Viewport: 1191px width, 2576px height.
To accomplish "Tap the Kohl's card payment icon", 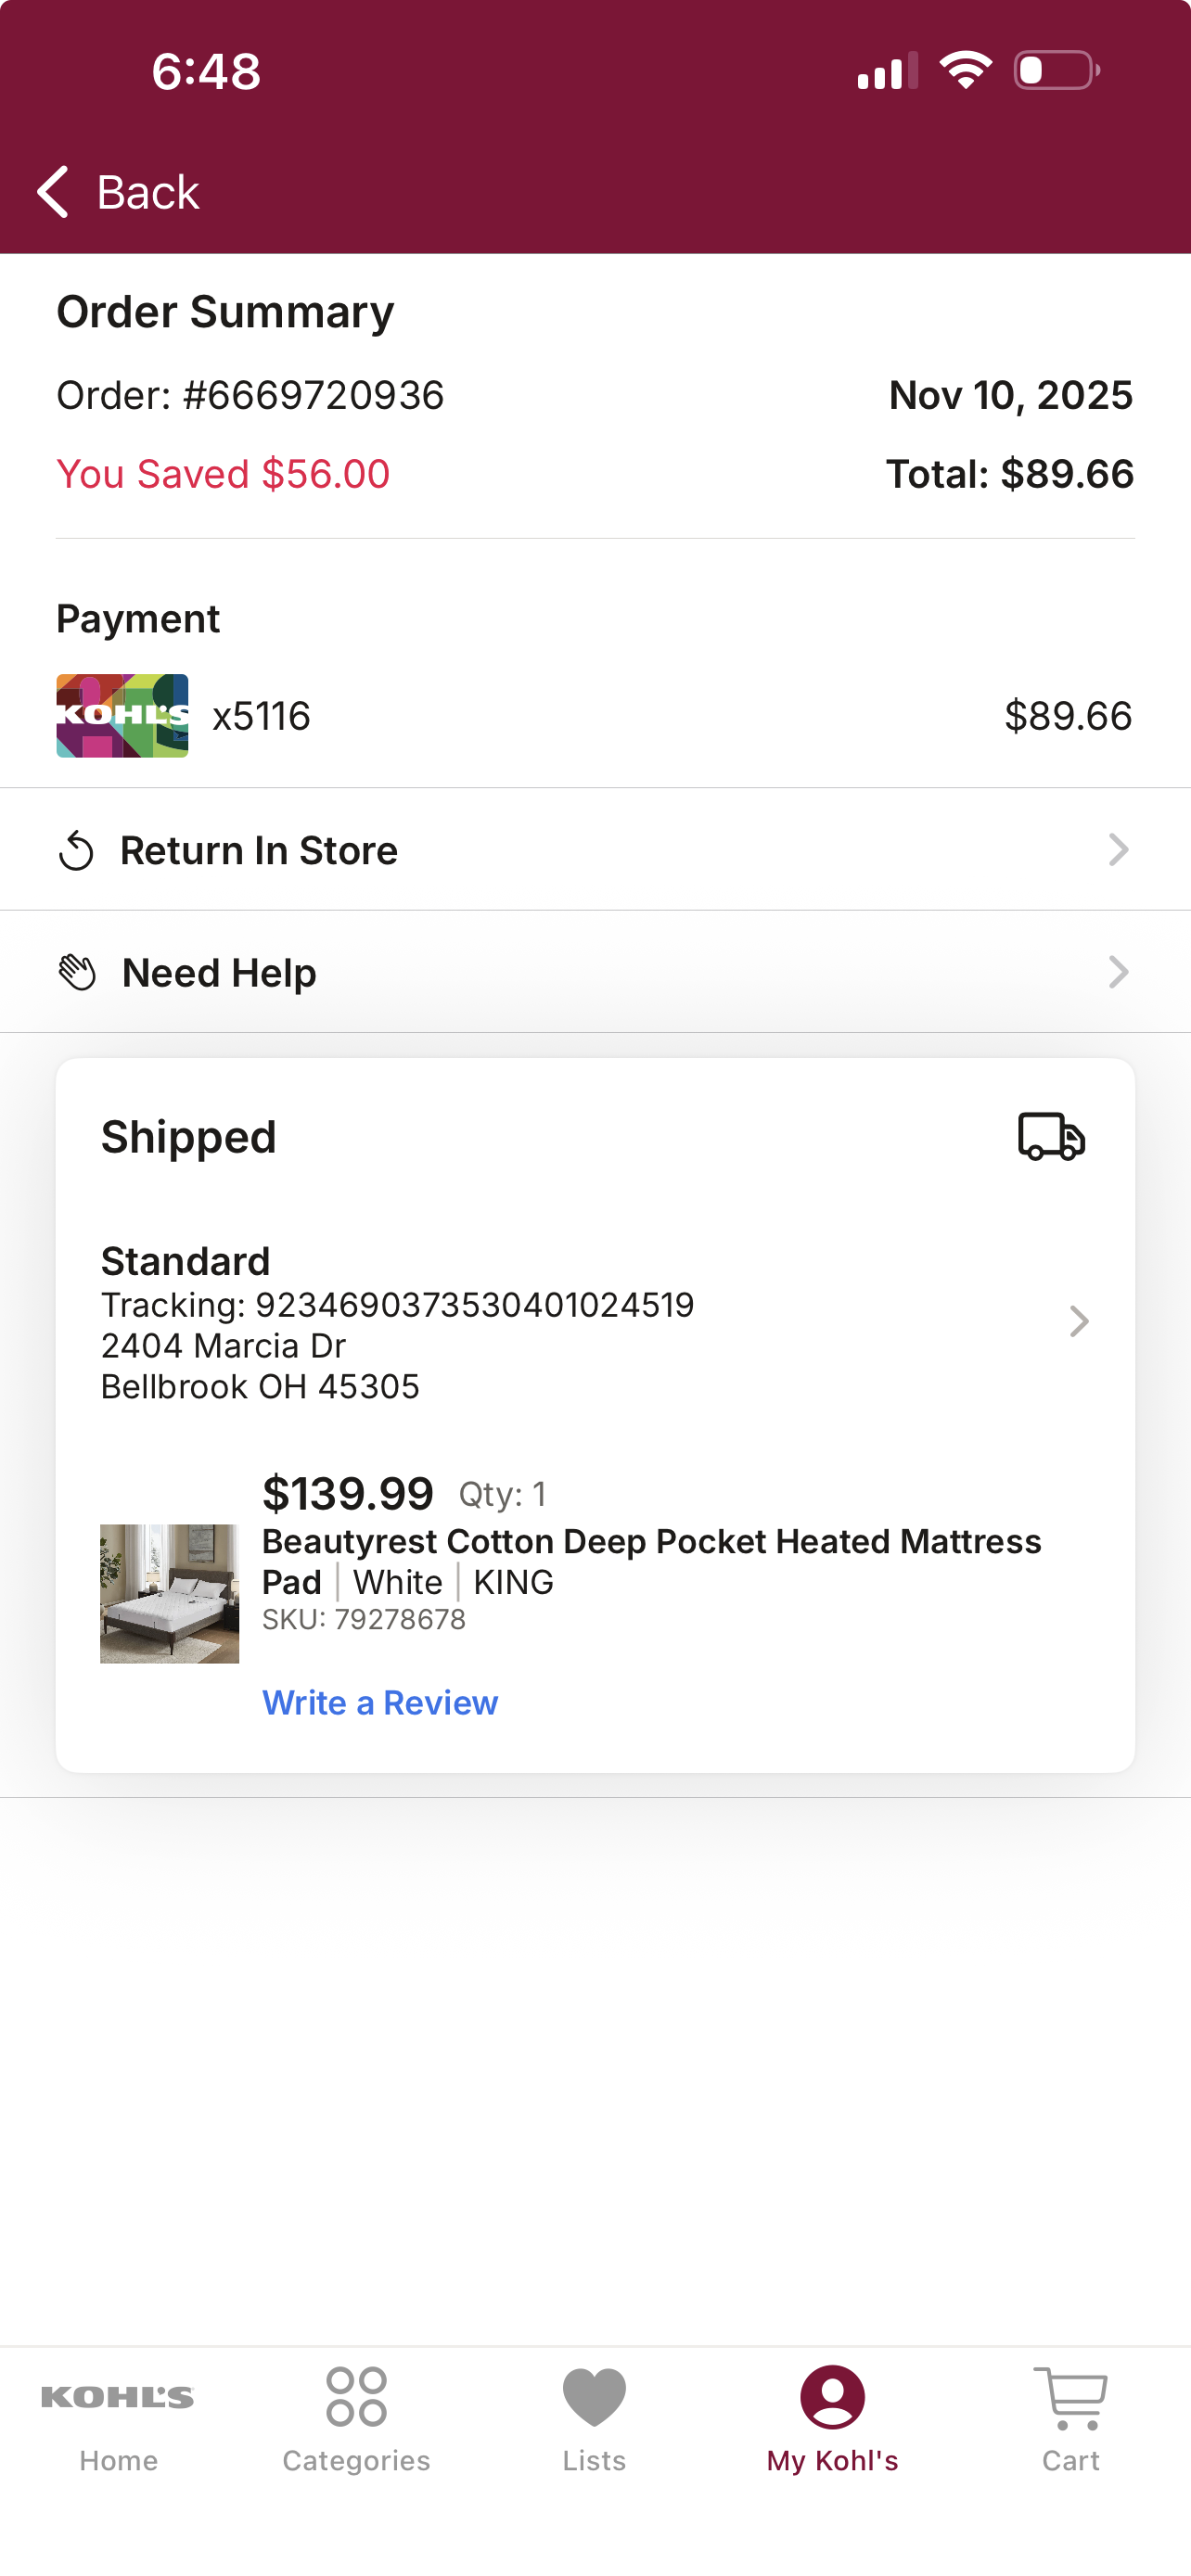I will pyautogui.click(x=122, y=716).
